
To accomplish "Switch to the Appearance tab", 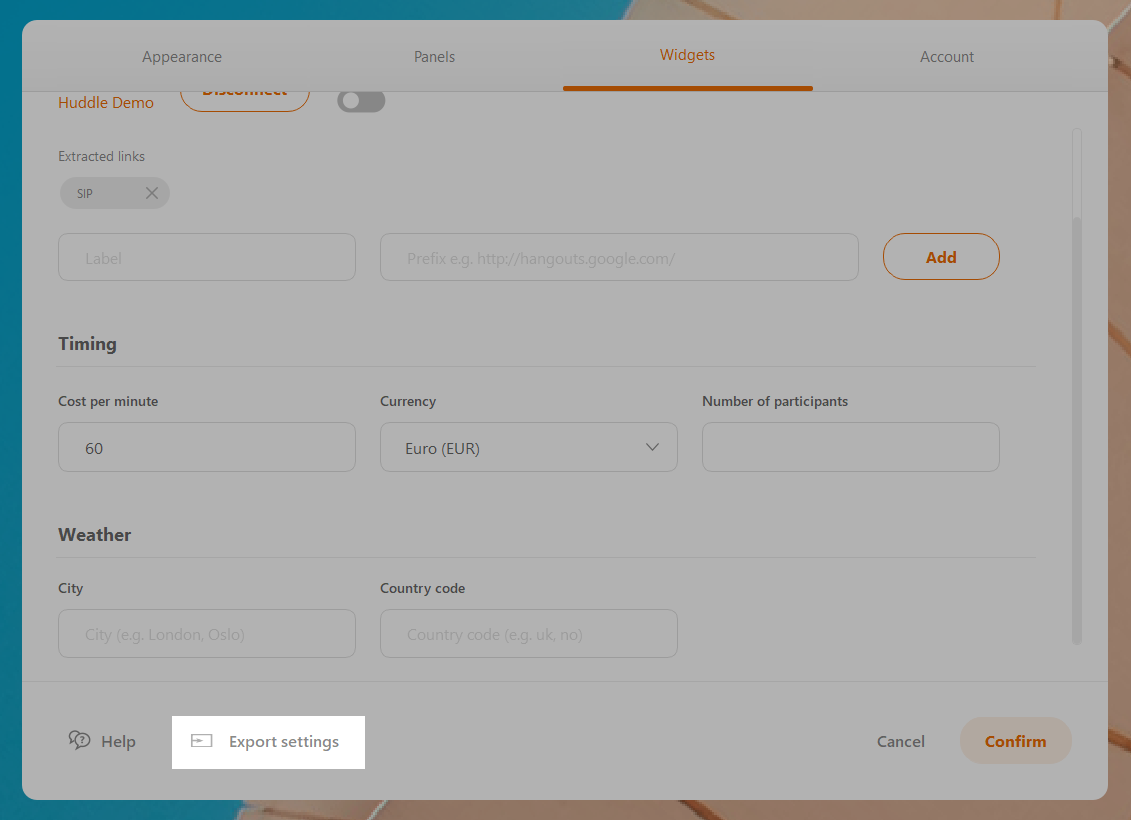I will (182, 57).
